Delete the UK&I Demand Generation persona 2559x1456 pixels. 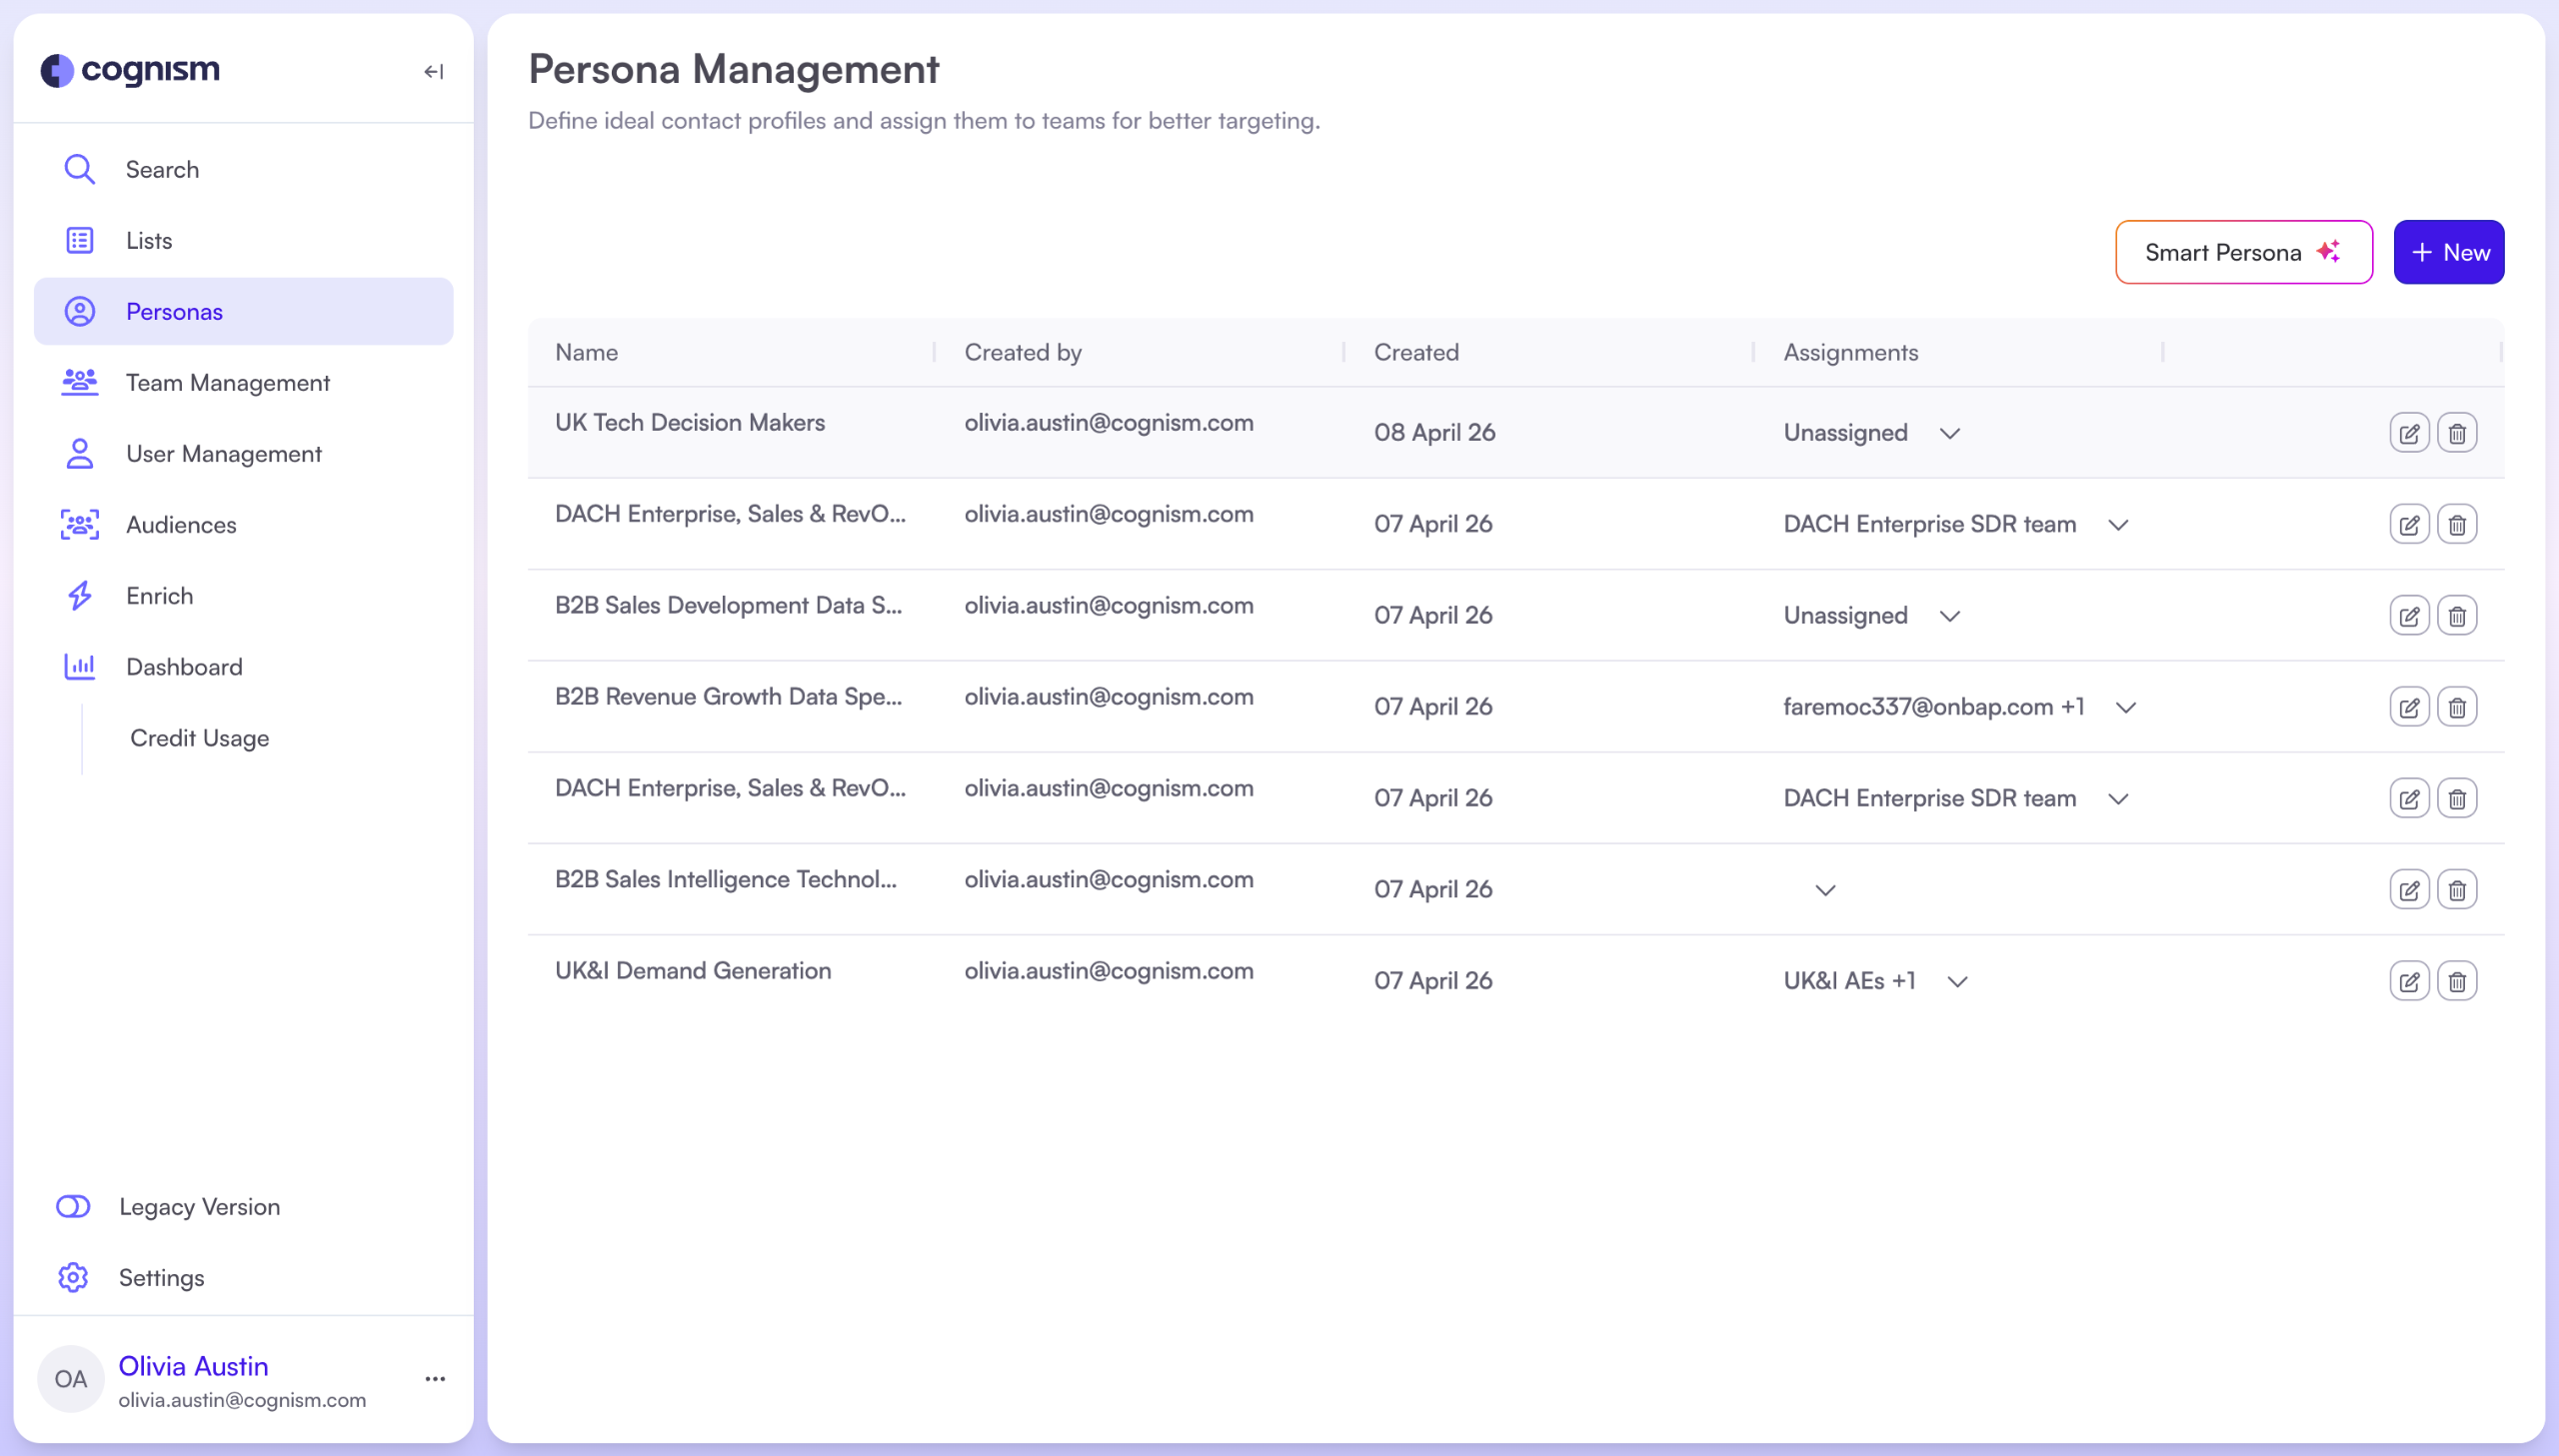click(x=2456, y=981)
